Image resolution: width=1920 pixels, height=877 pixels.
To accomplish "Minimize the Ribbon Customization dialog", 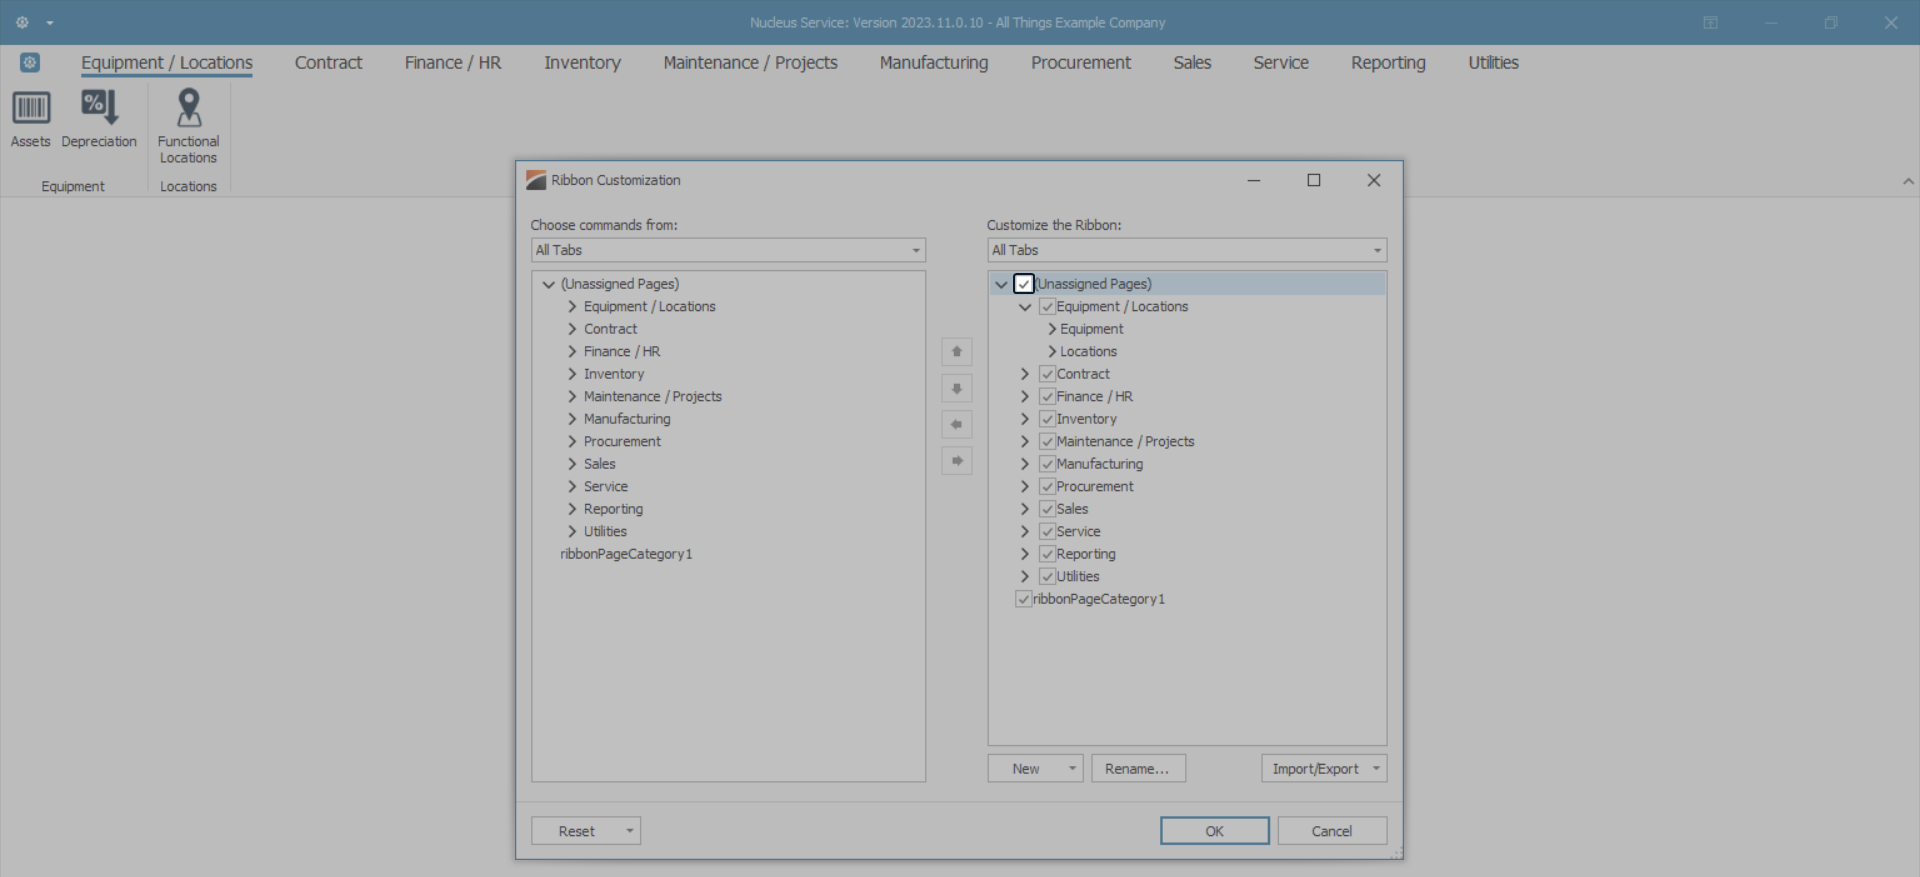I will point(1254,180).
